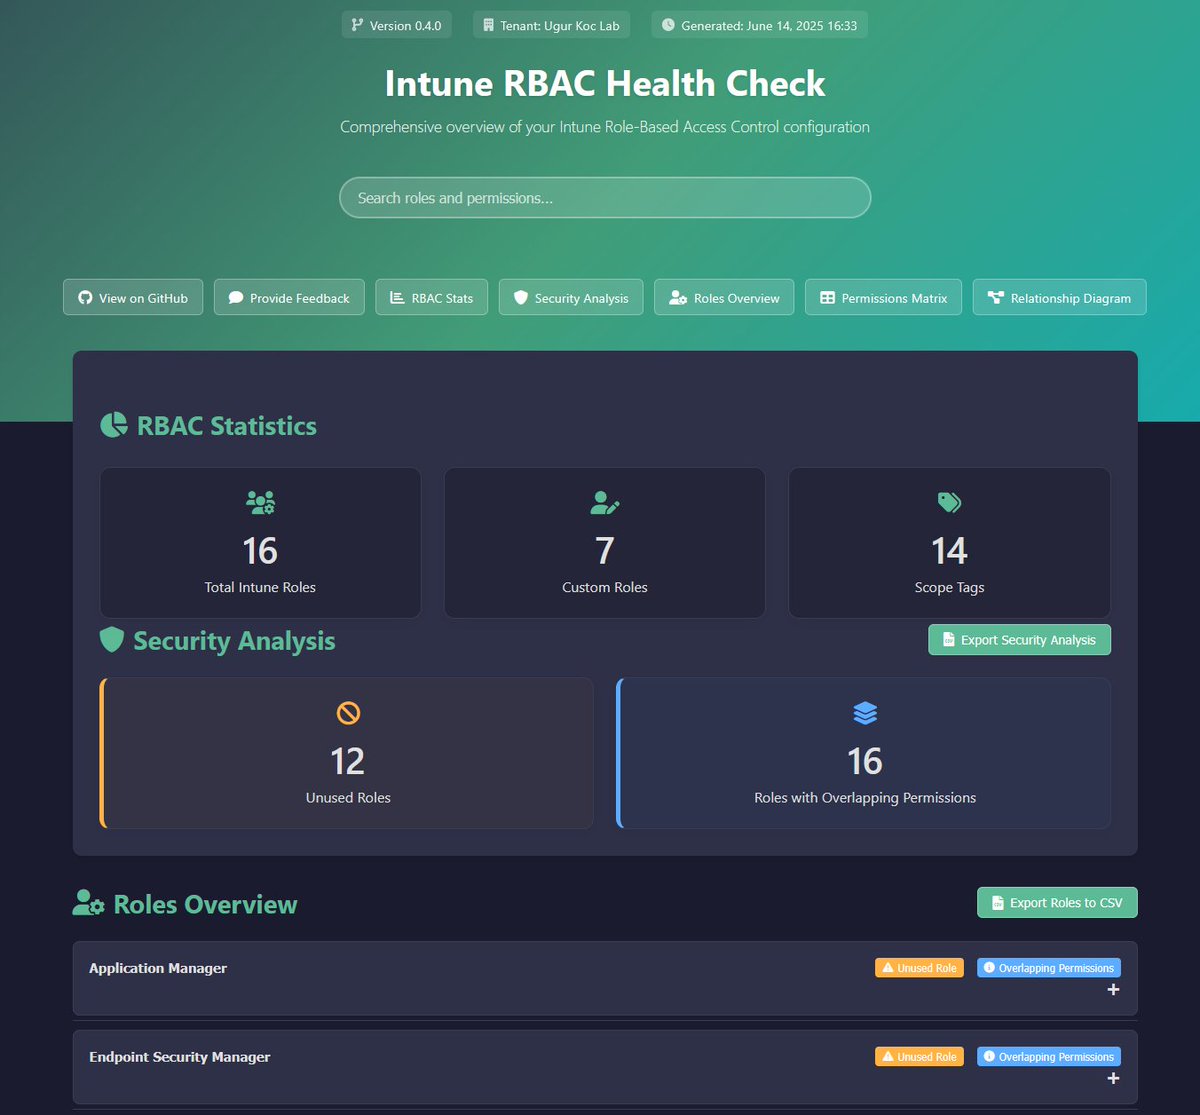Click the Endpoint Security Manager role name
The width and height of the screenshot is (1200, 1115).
pyautogui.click(x=180, y=1057)
